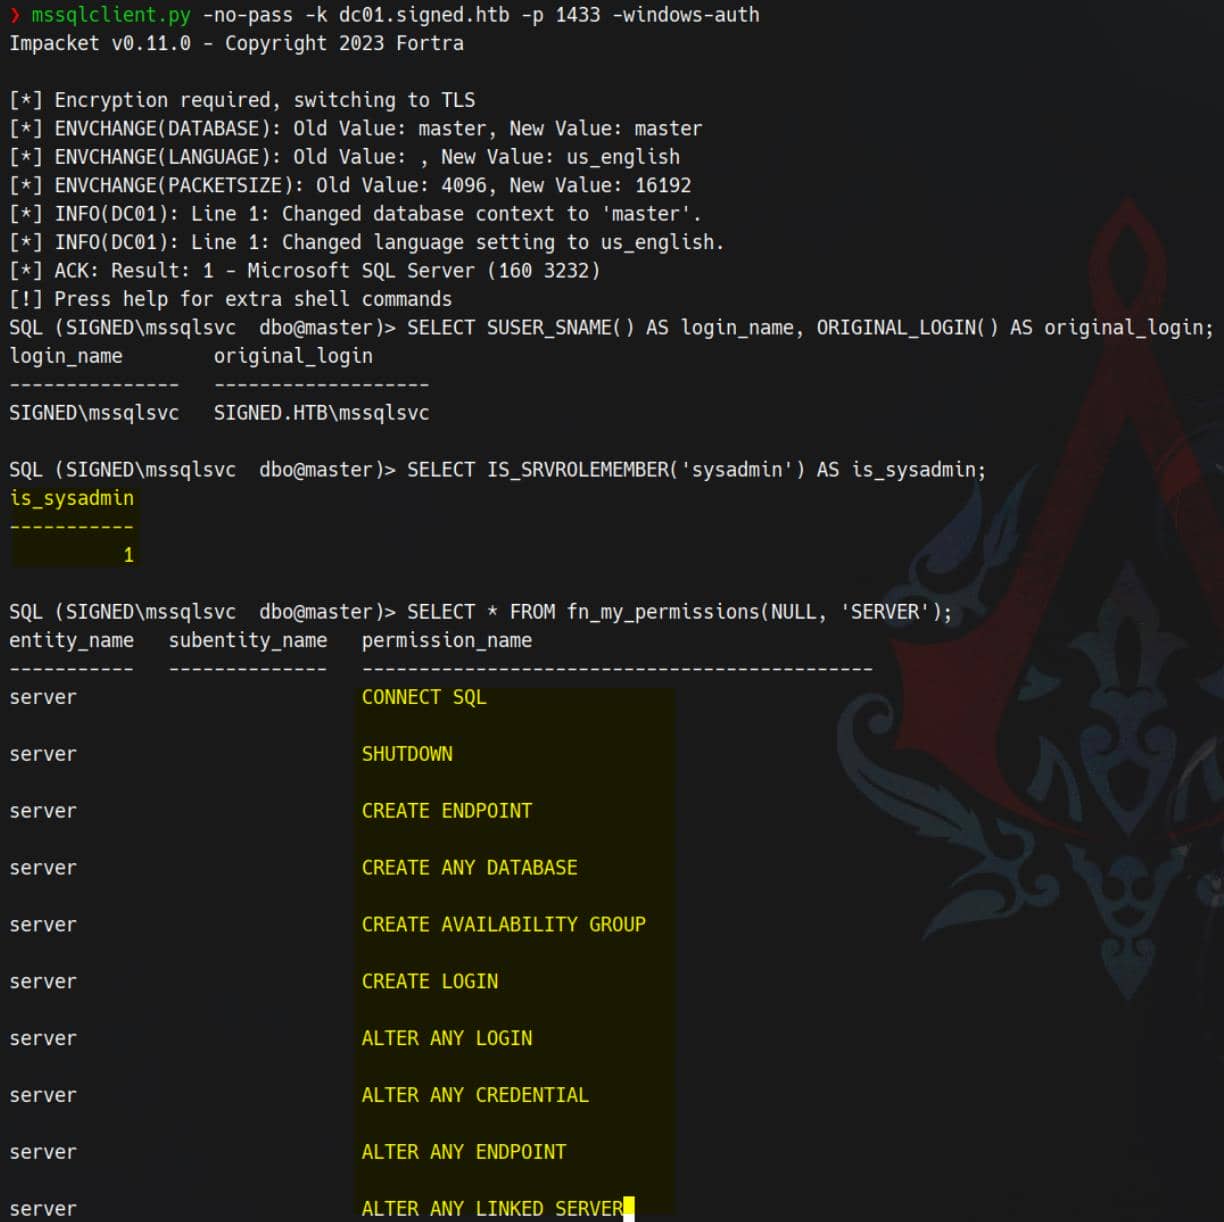
Task: Select the ALTER ANY CREDENTIAL permission
Action: coord(475,1095)
